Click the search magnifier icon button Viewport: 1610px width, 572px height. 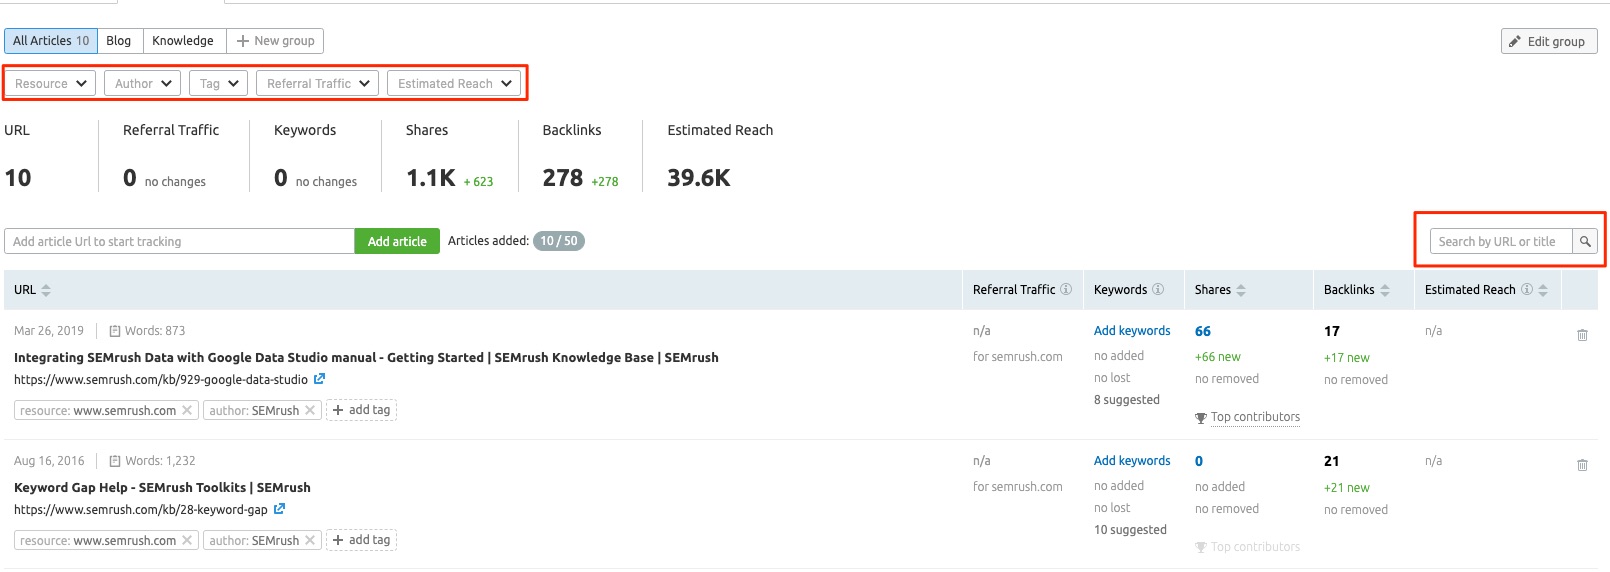[x=1585, y=241]
